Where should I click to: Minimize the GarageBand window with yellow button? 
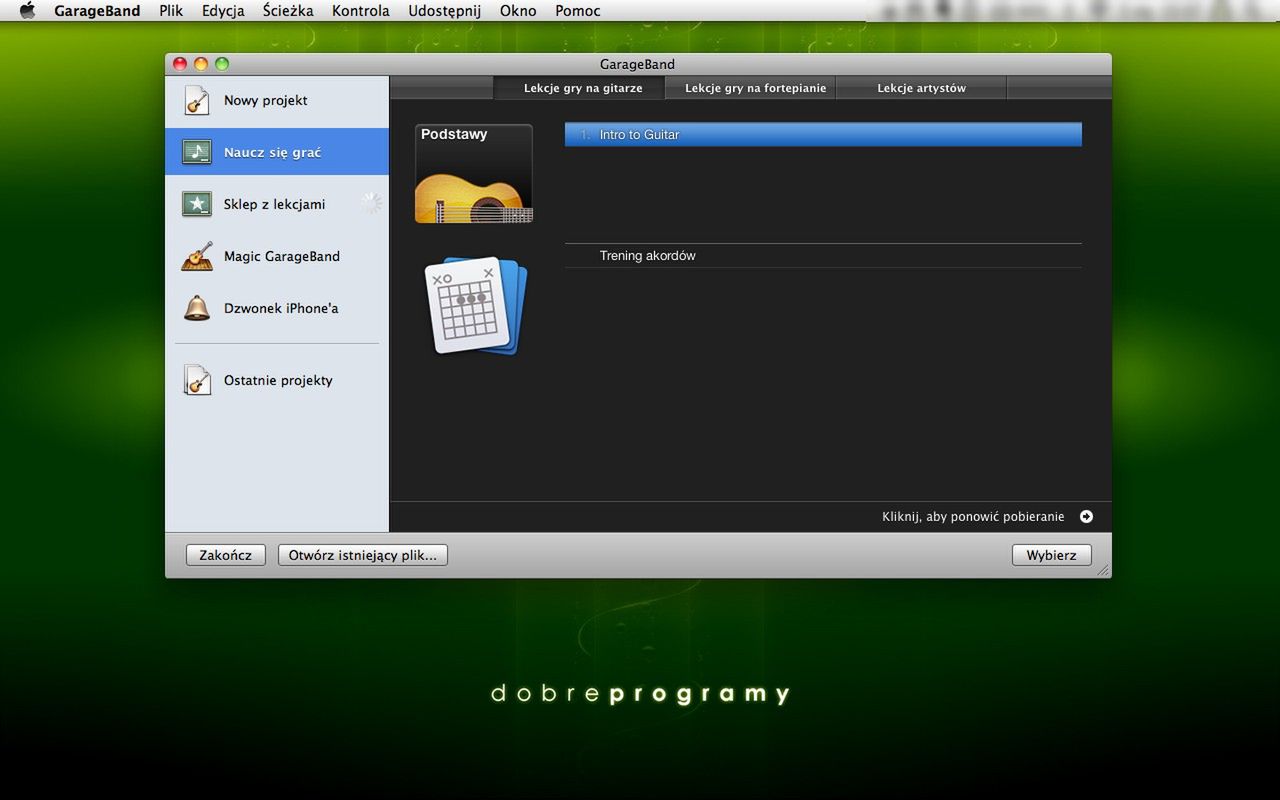201,64
